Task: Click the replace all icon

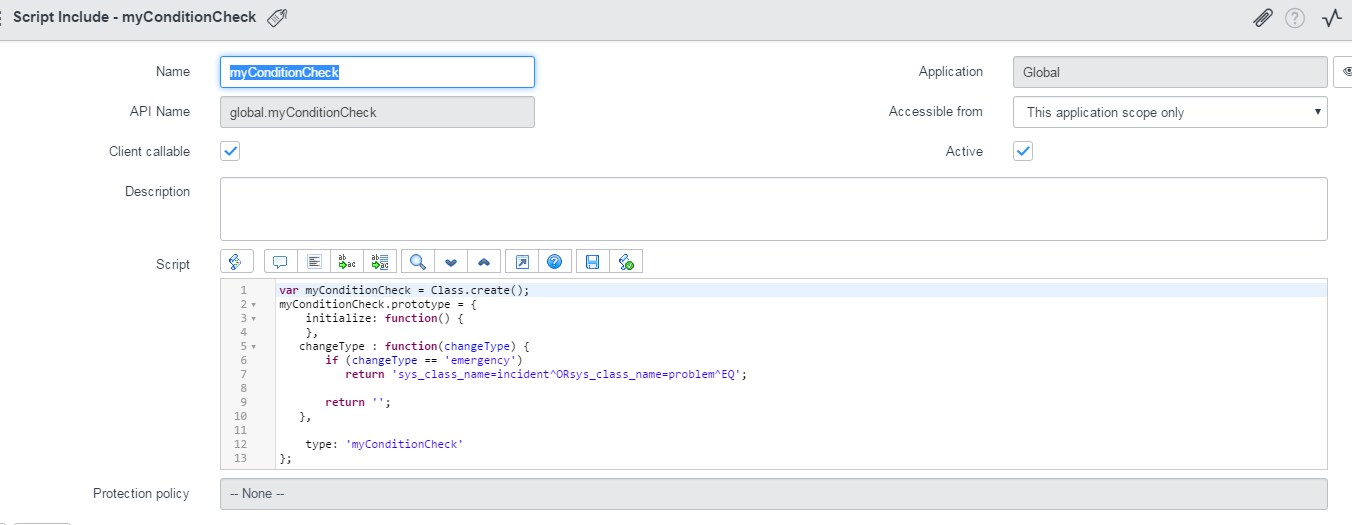Action: click(381, 261)
